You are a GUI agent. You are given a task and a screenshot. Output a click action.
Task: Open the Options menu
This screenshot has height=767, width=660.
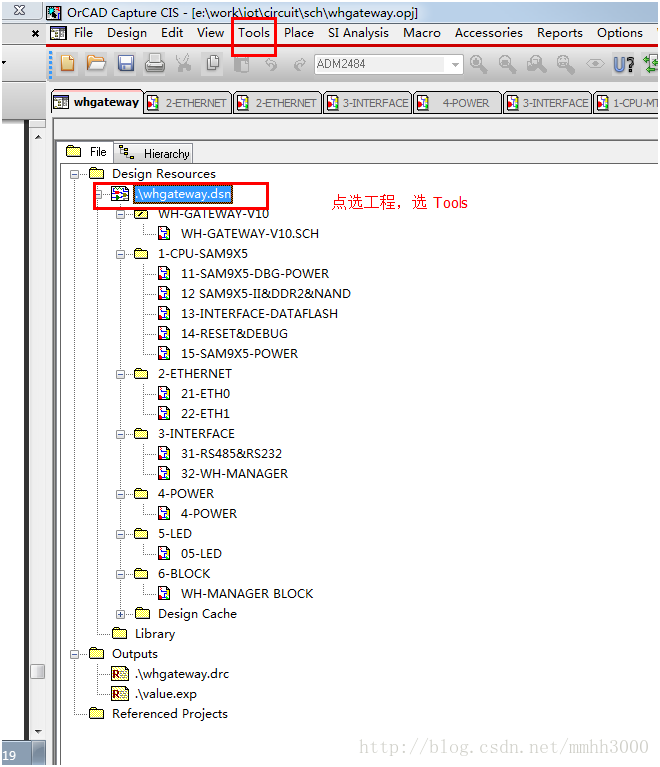tap(619, 33)
